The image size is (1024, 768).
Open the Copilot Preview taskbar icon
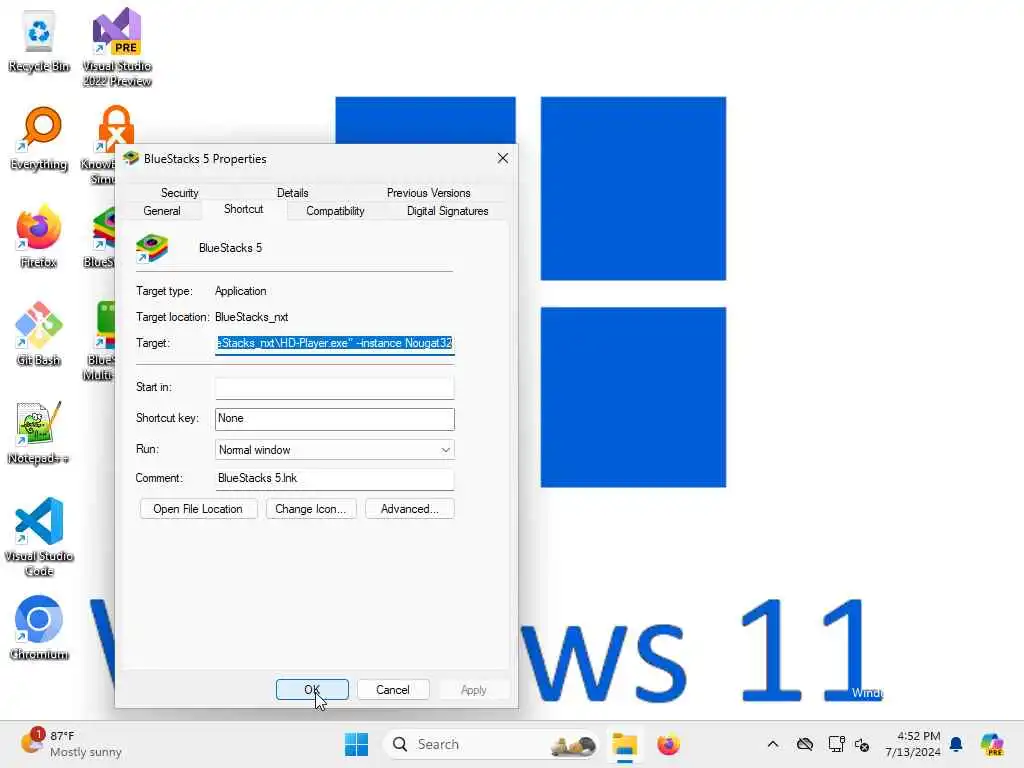tap(991, 744)
